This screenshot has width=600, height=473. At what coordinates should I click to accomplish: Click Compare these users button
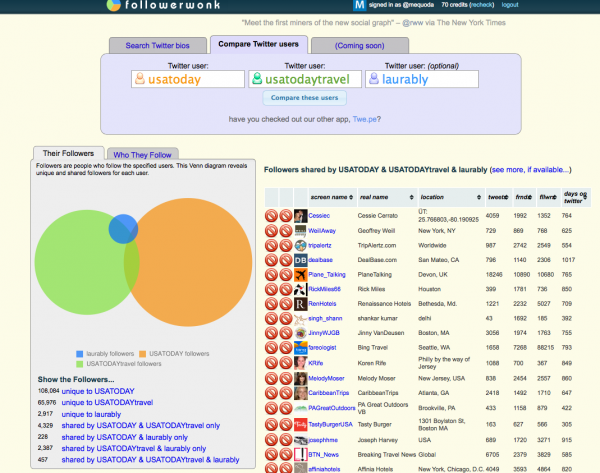tap(305, 98)
